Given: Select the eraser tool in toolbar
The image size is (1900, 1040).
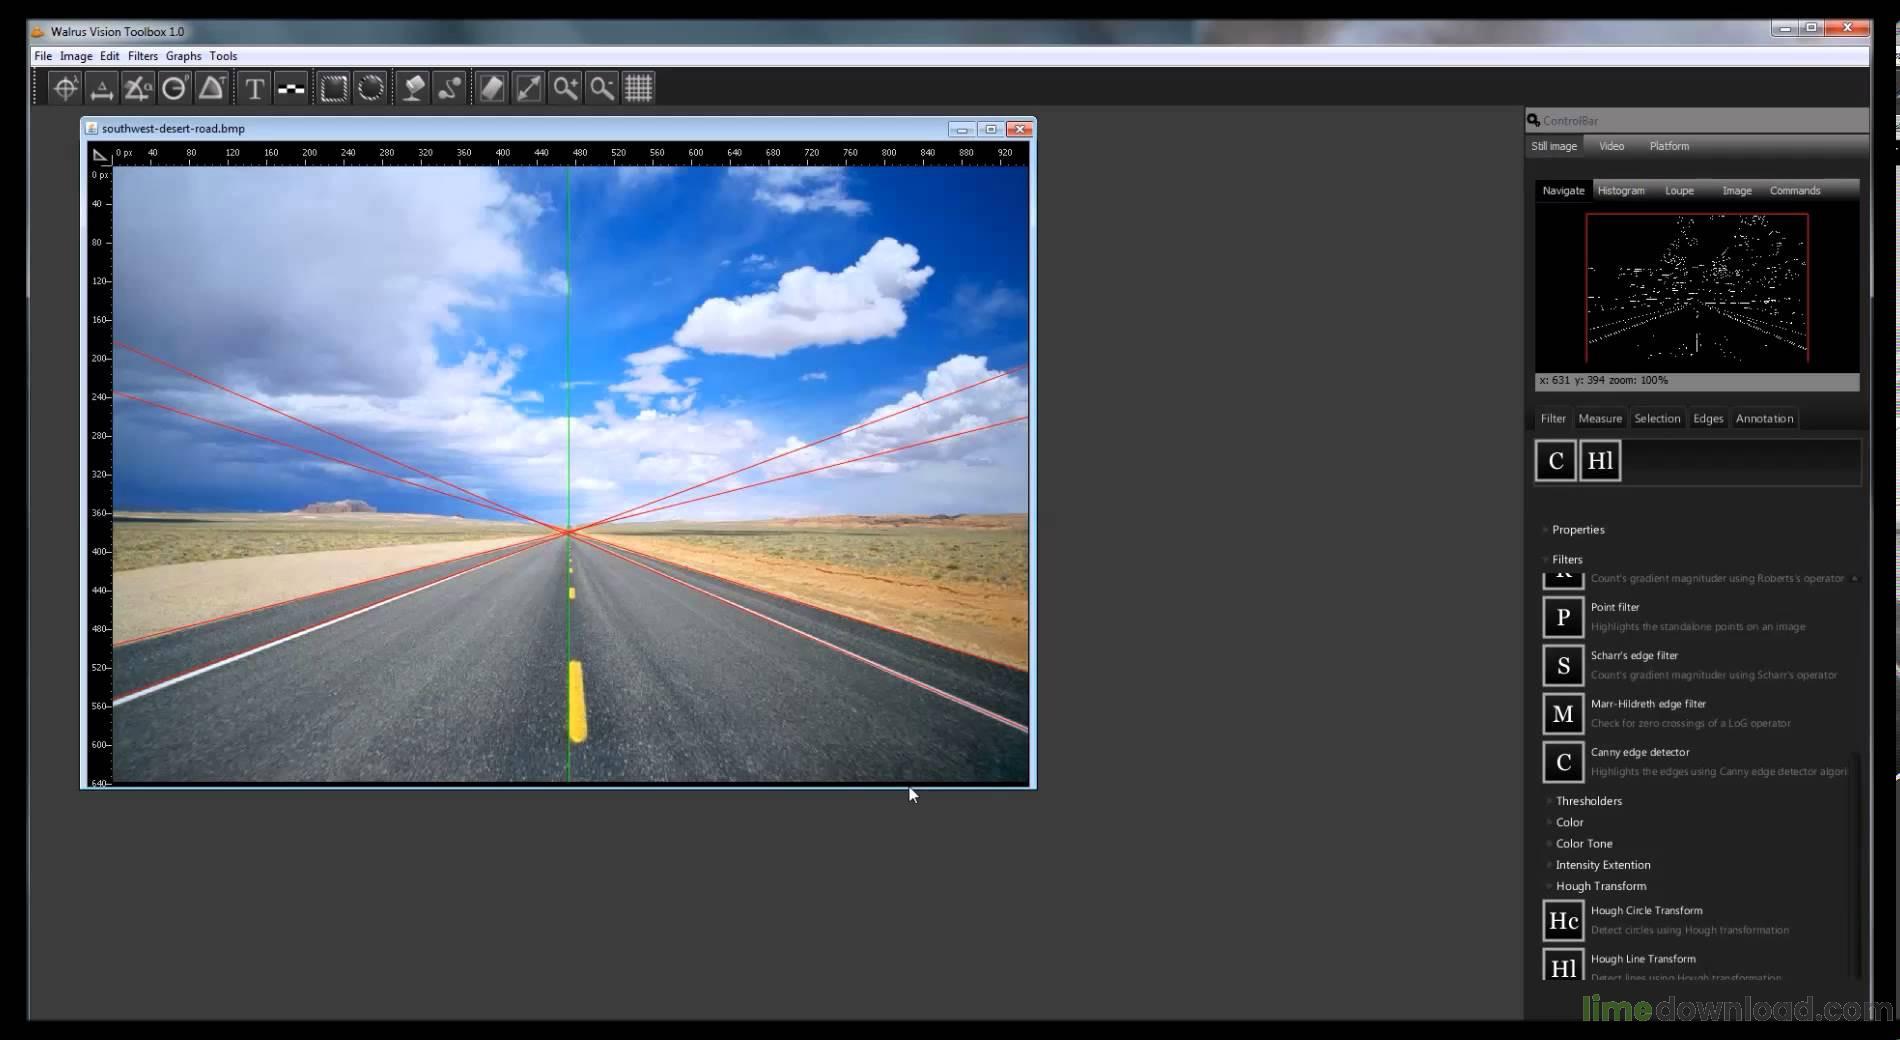Looking at the screenshot, I should point(491,89).
